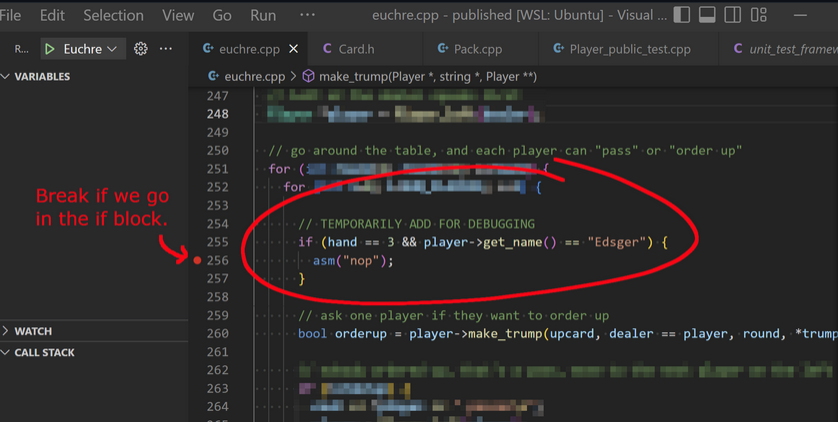Click the green Start Debugging play icon
The image size is (838, 422).
49,49
